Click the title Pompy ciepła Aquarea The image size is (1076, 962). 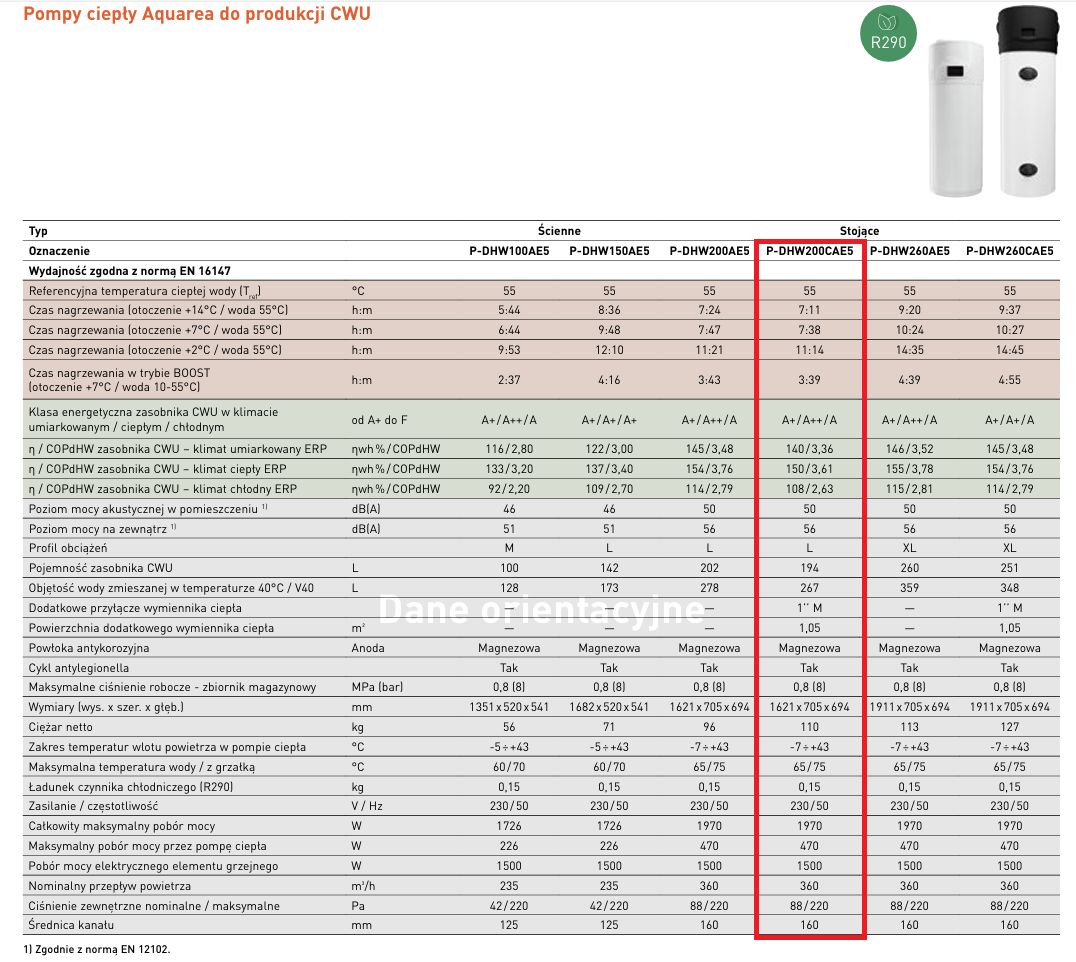[196, 15]
